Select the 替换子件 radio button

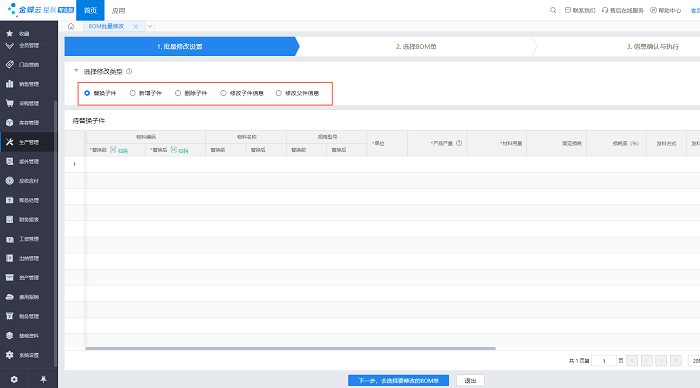click(x=88, y=93)
